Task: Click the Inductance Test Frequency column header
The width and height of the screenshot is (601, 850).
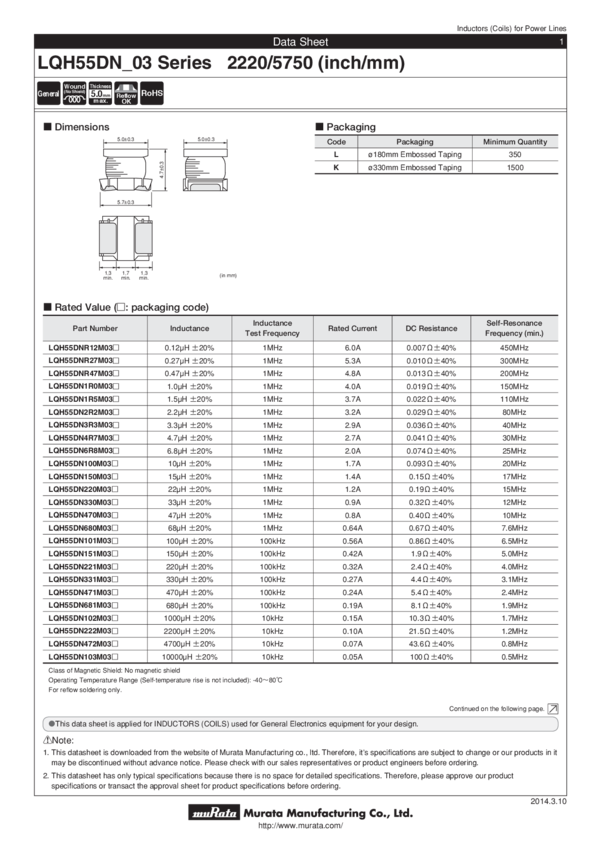Action: pos(272,328)
